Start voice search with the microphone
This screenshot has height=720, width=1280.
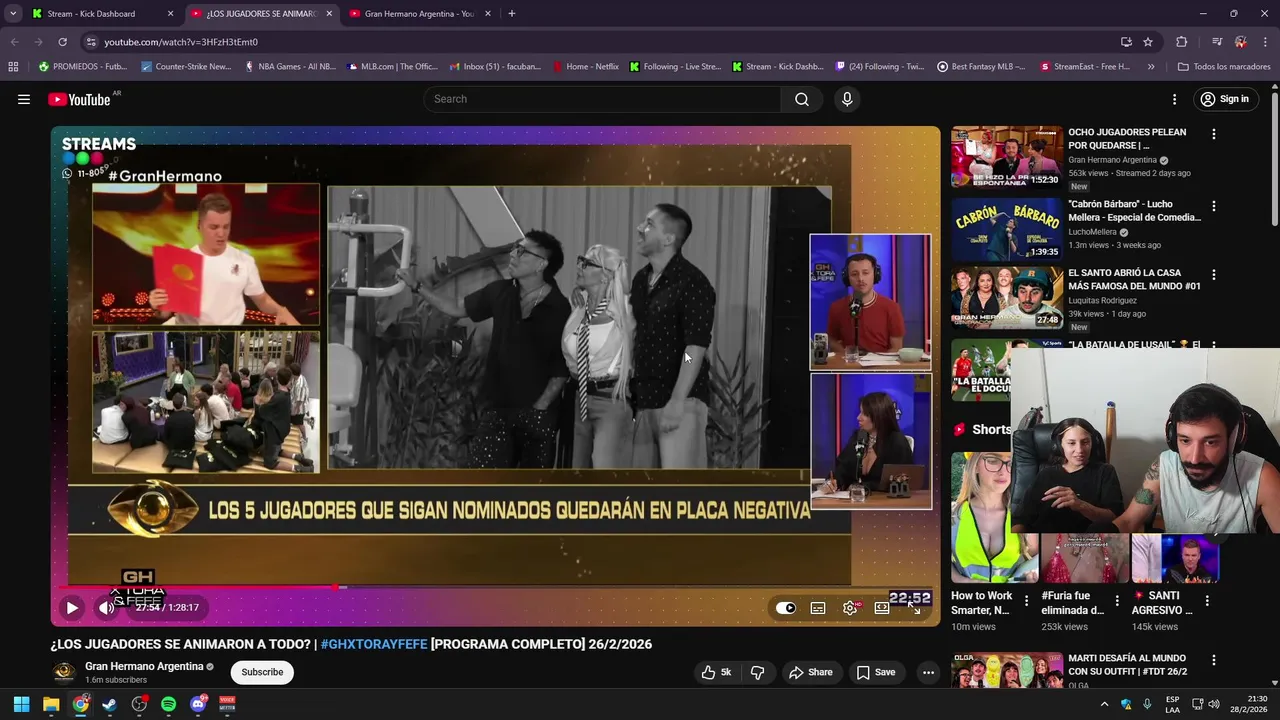tap(847, 99)
